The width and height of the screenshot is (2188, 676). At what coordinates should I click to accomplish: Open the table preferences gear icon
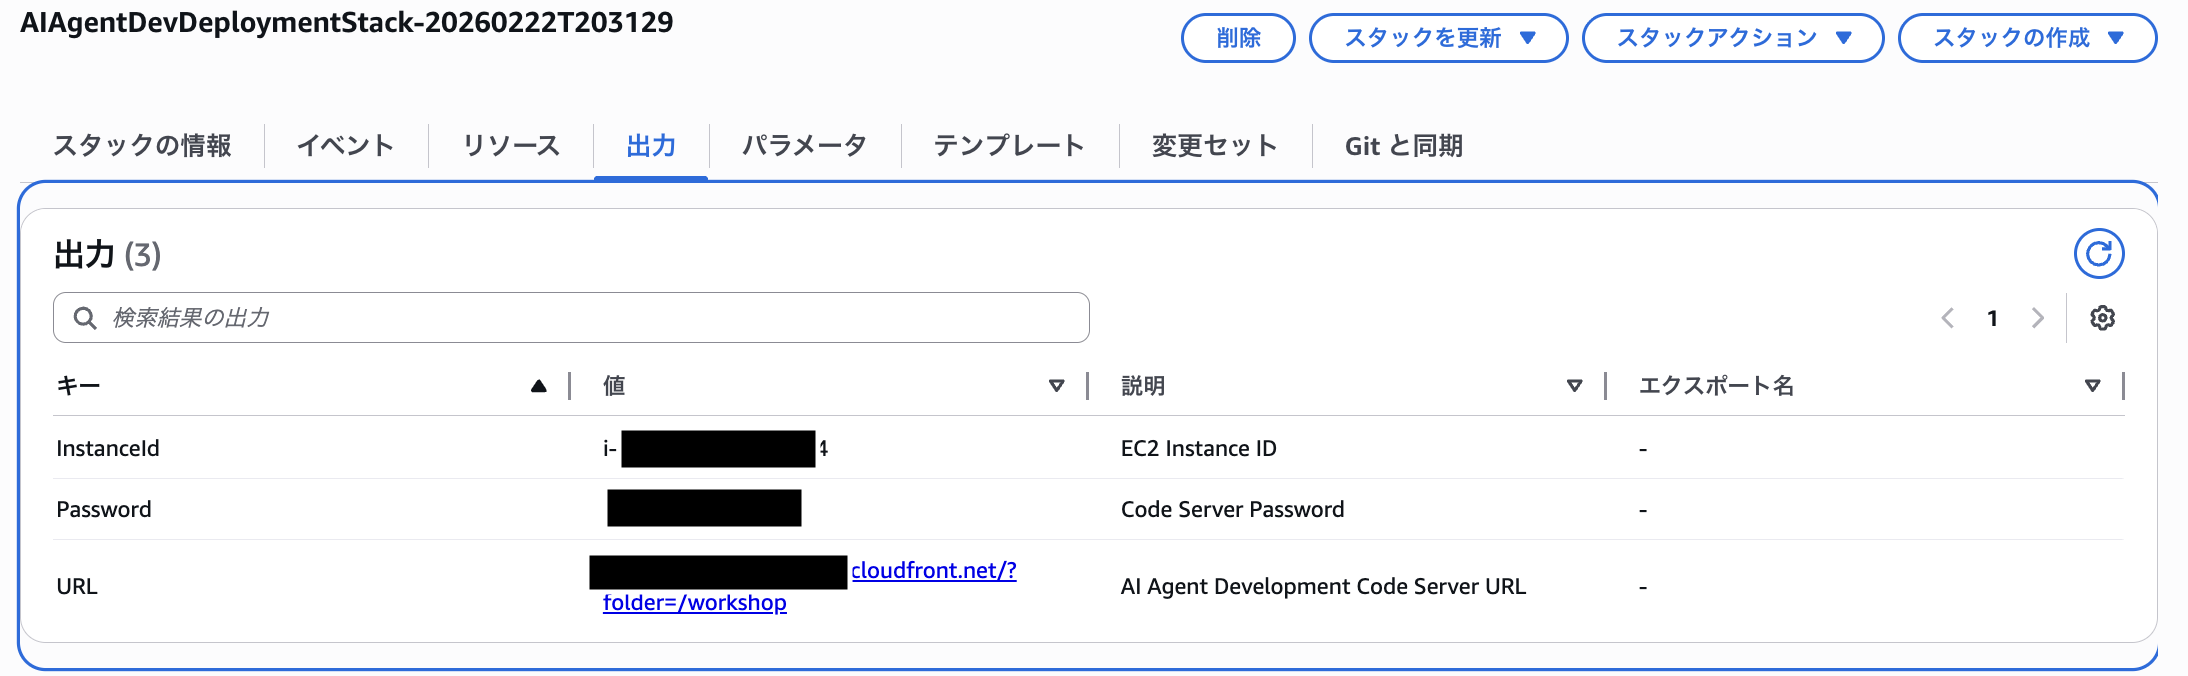[x=2102, y=318]
